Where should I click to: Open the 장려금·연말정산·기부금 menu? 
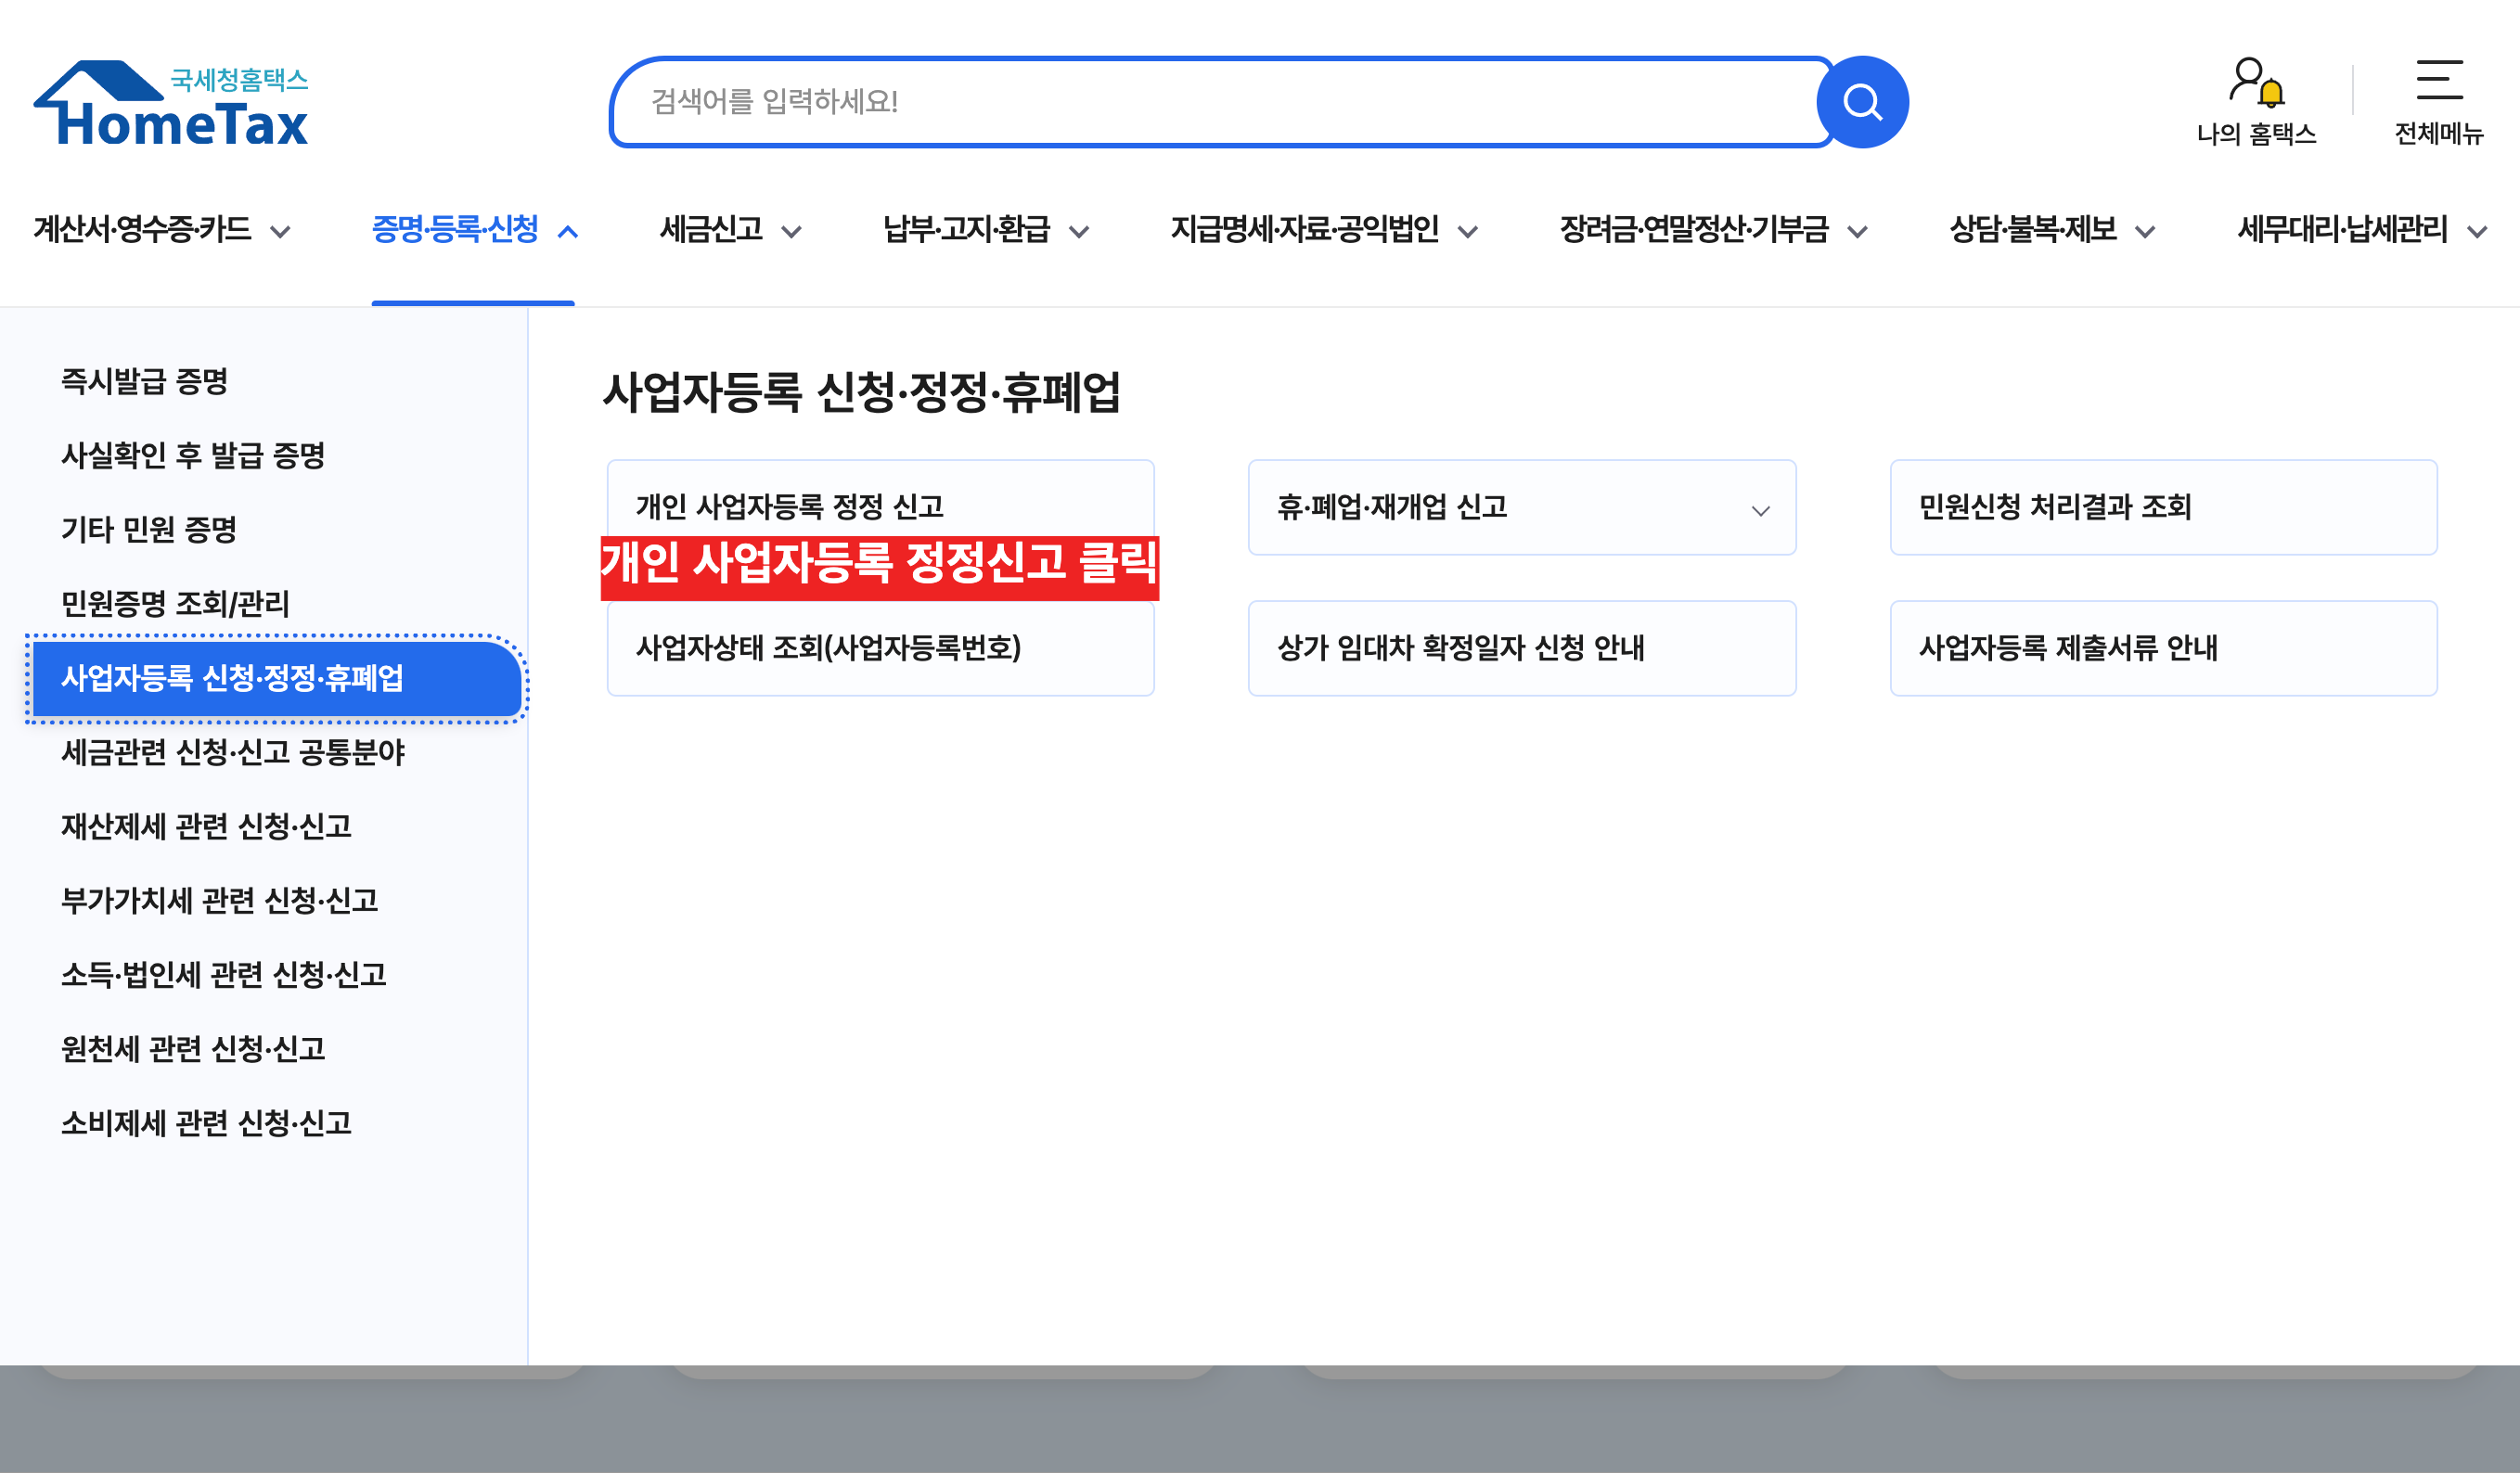(1694, 230)
